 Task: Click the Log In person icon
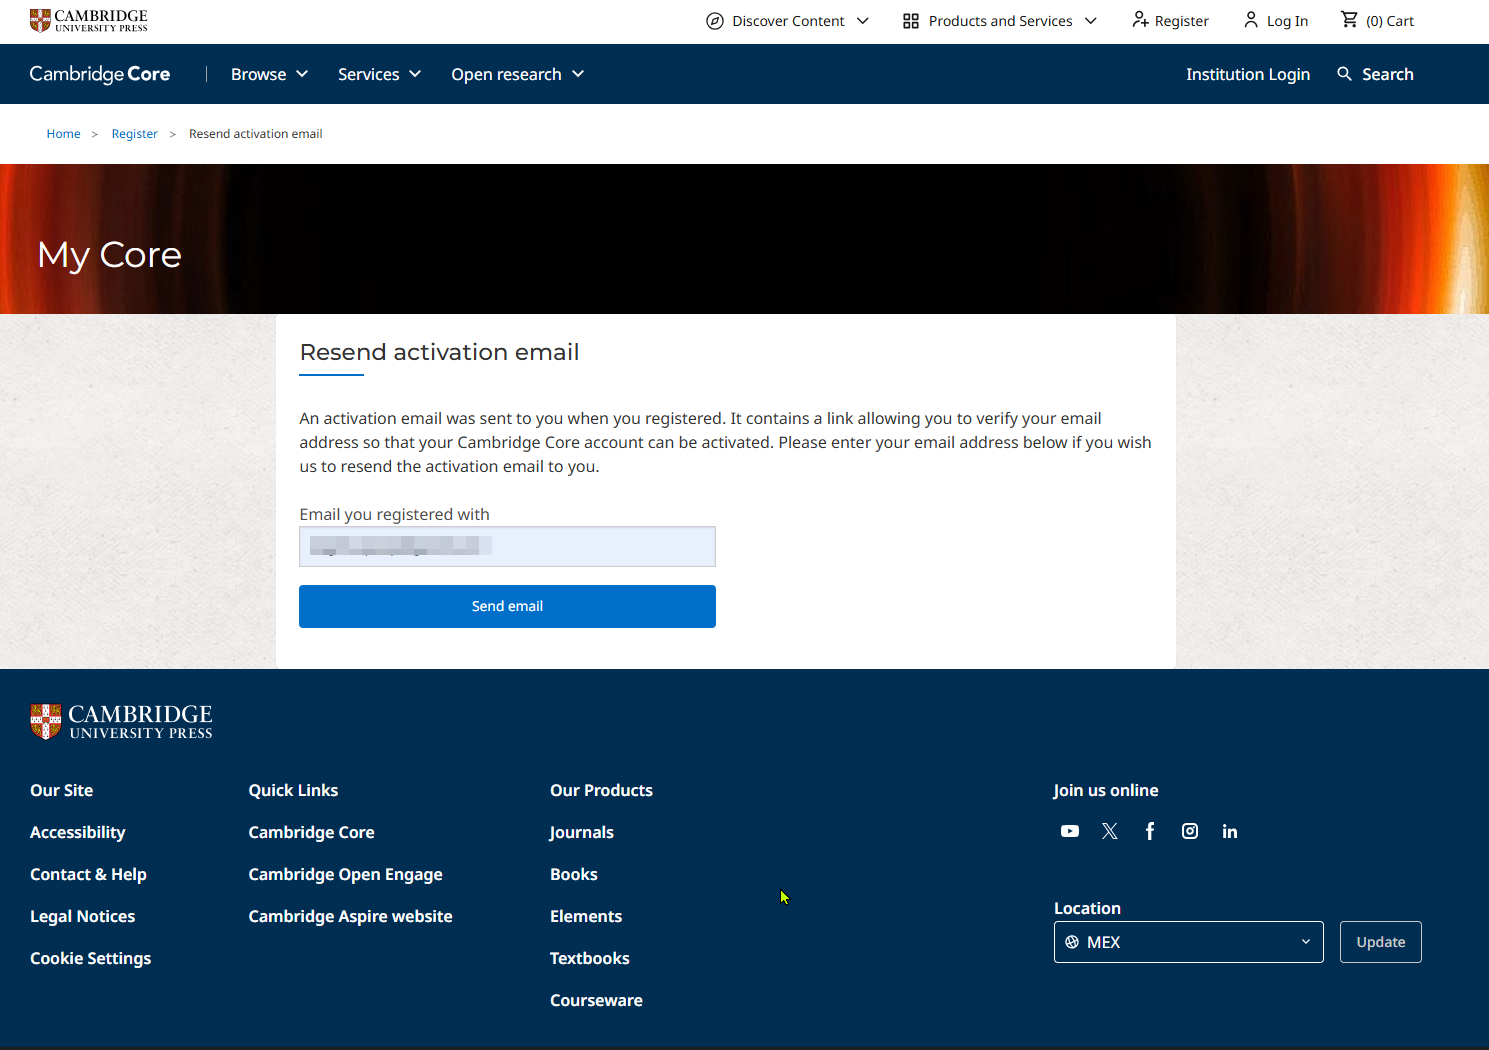click(1251, 20)
